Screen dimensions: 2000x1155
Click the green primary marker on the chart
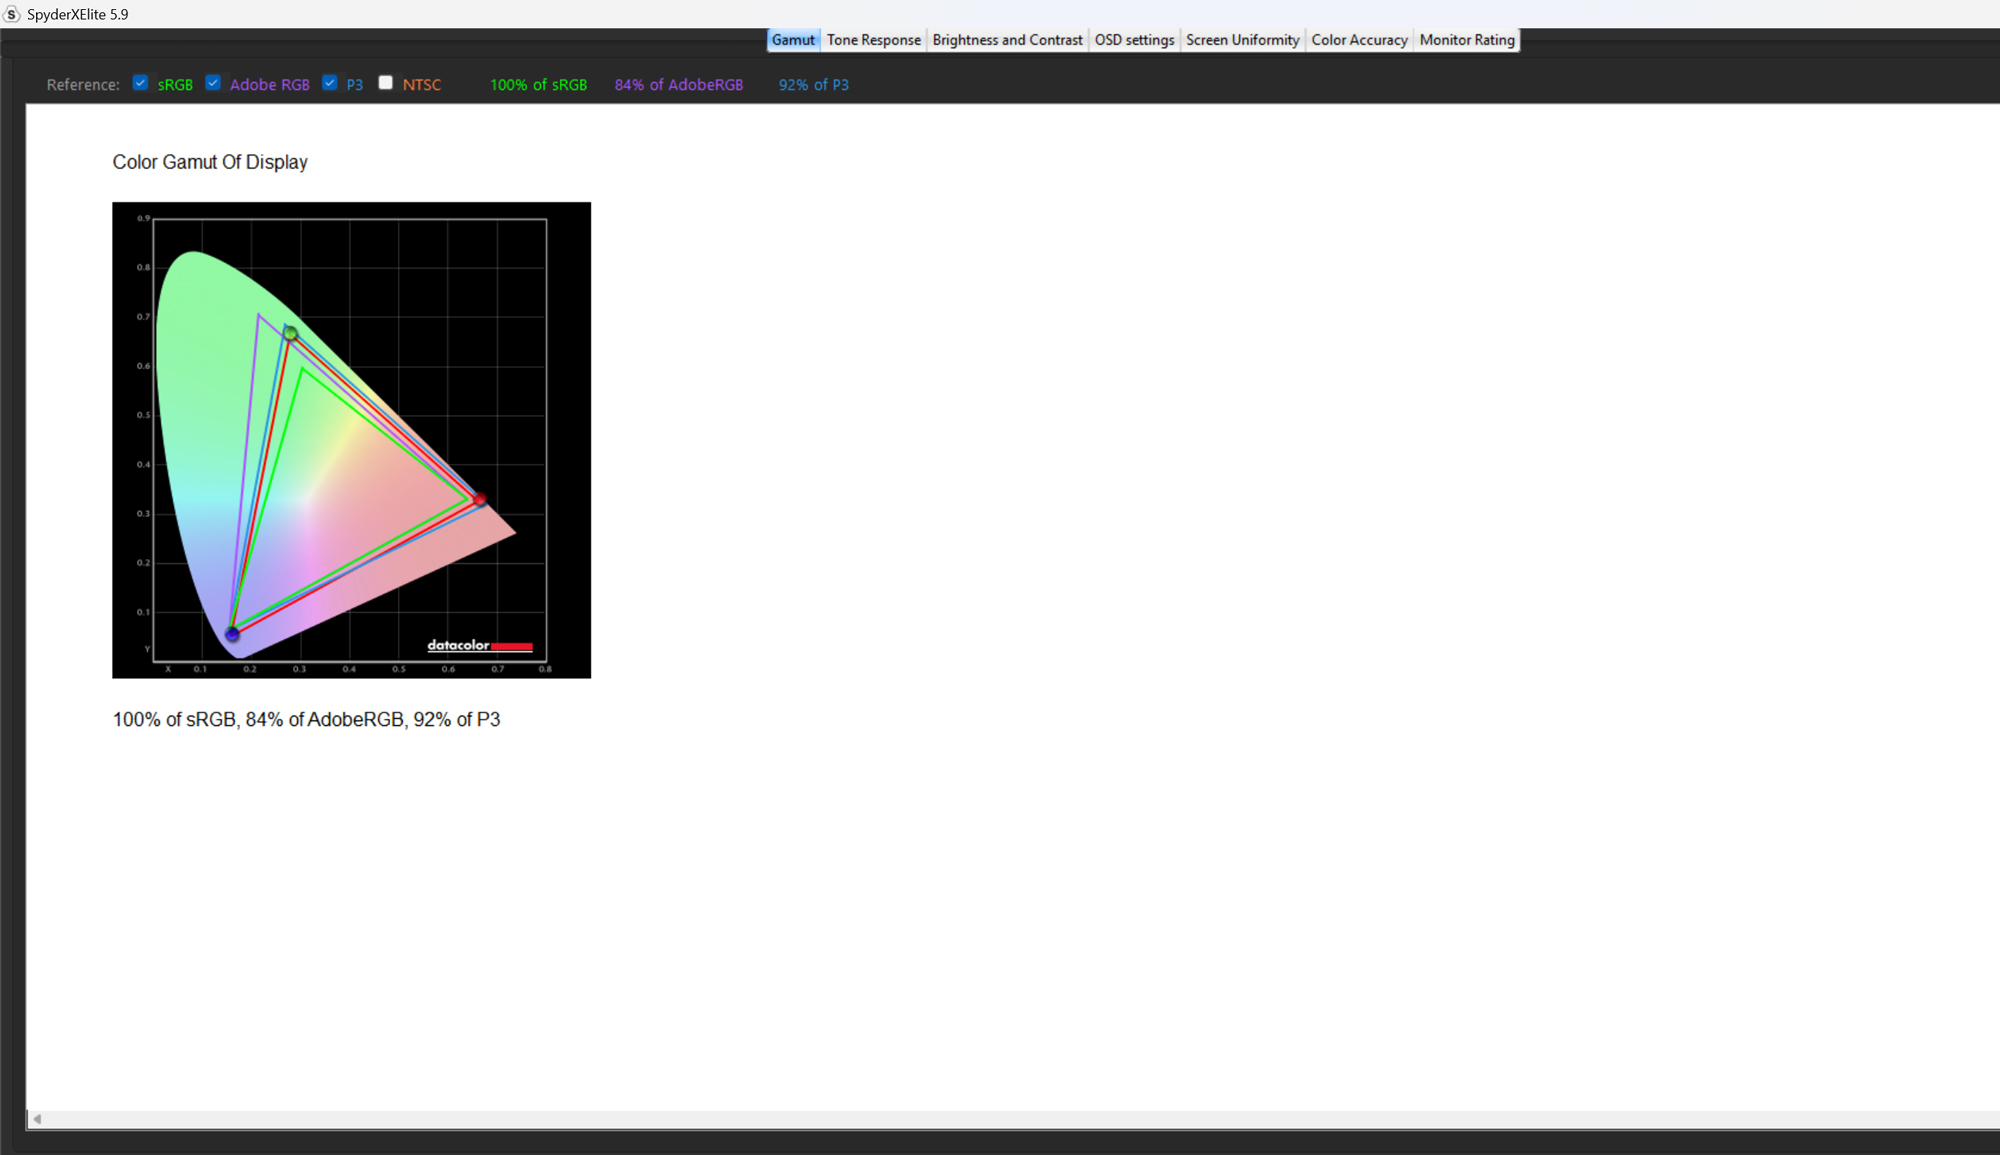pyautogui.click(x=290, y=334)
